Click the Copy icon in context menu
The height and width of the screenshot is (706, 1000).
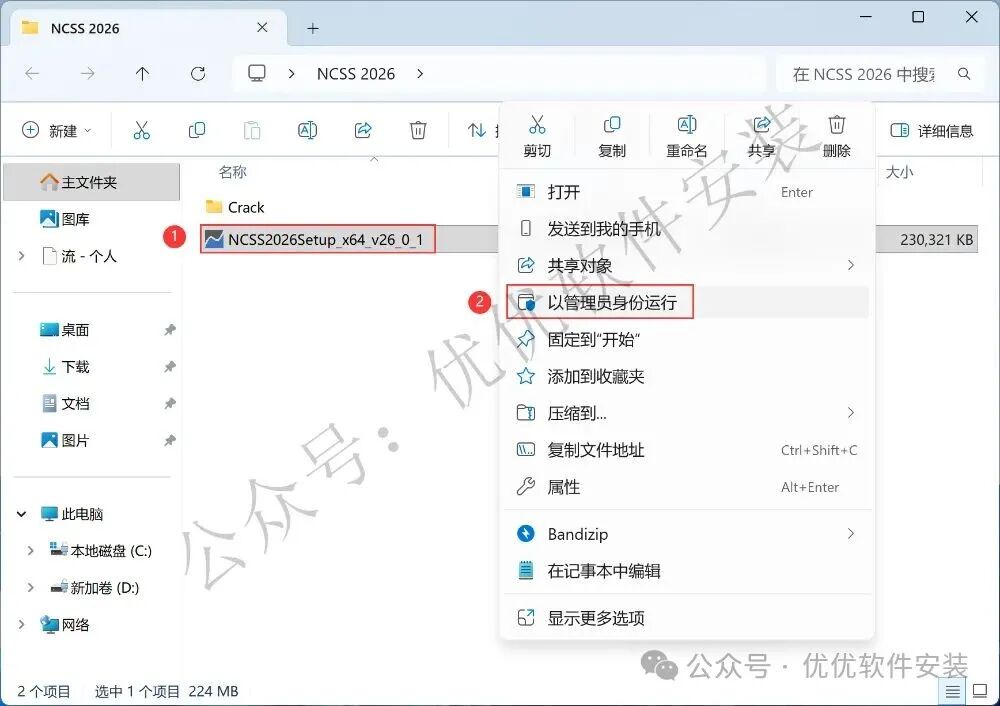[612, 124]
